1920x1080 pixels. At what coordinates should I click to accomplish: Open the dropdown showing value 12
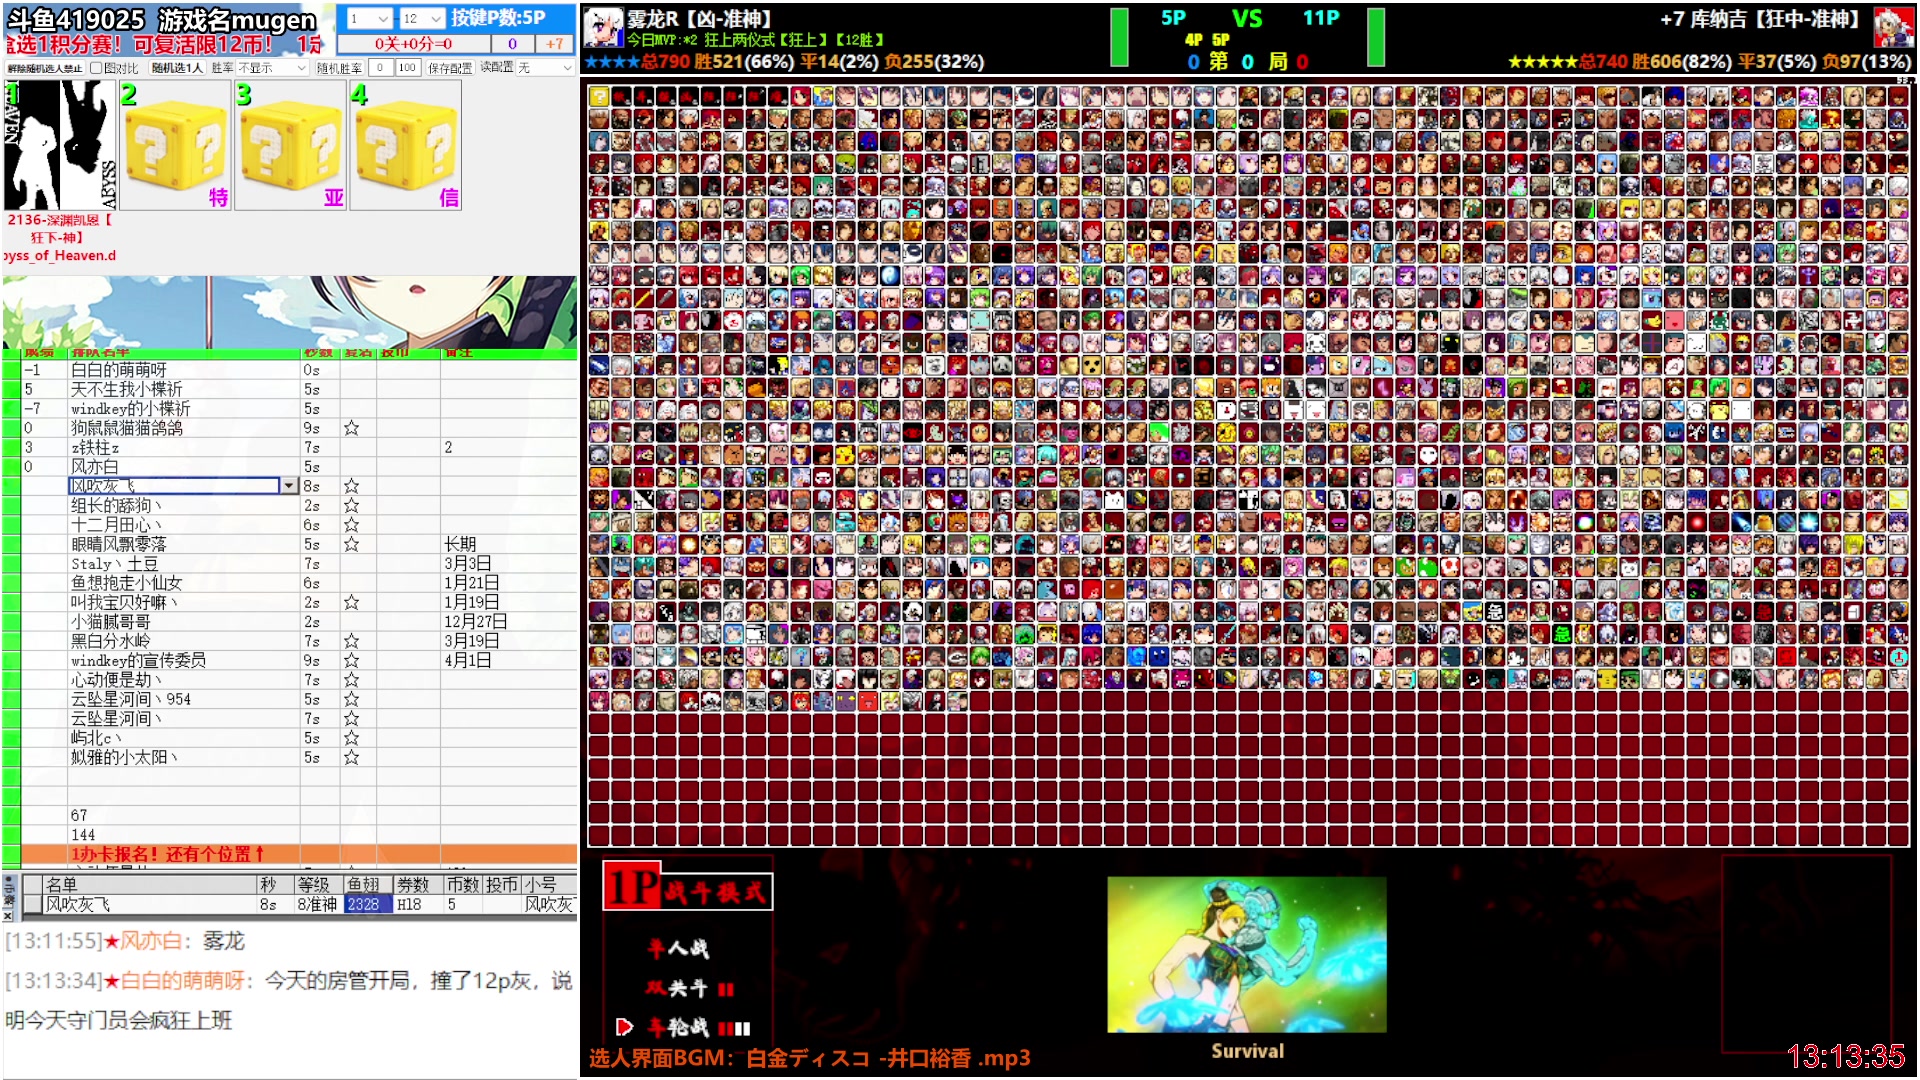[422, 19]
